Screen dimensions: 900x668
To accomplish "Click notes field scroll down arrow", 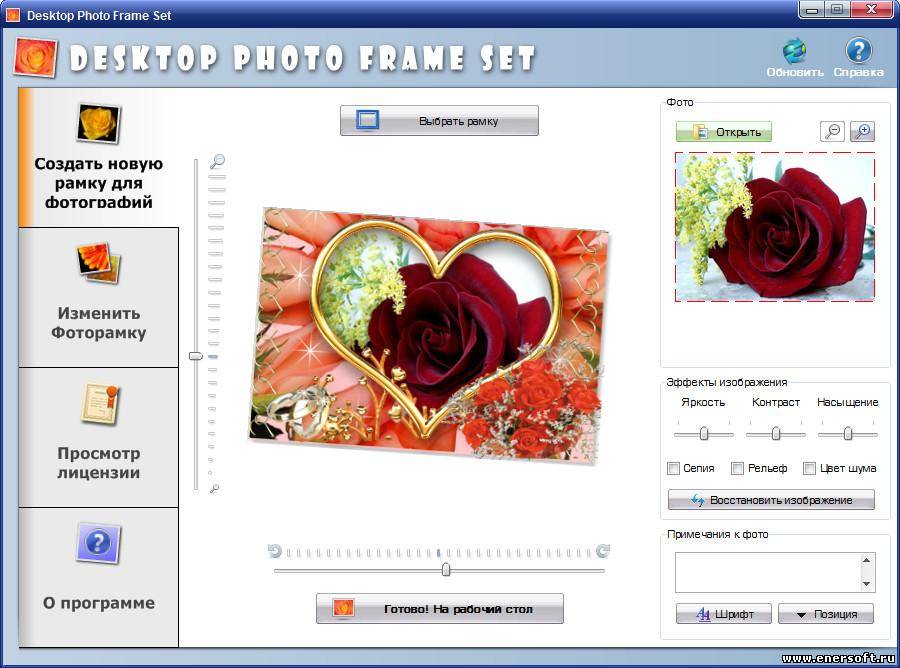I will (867, 584).
